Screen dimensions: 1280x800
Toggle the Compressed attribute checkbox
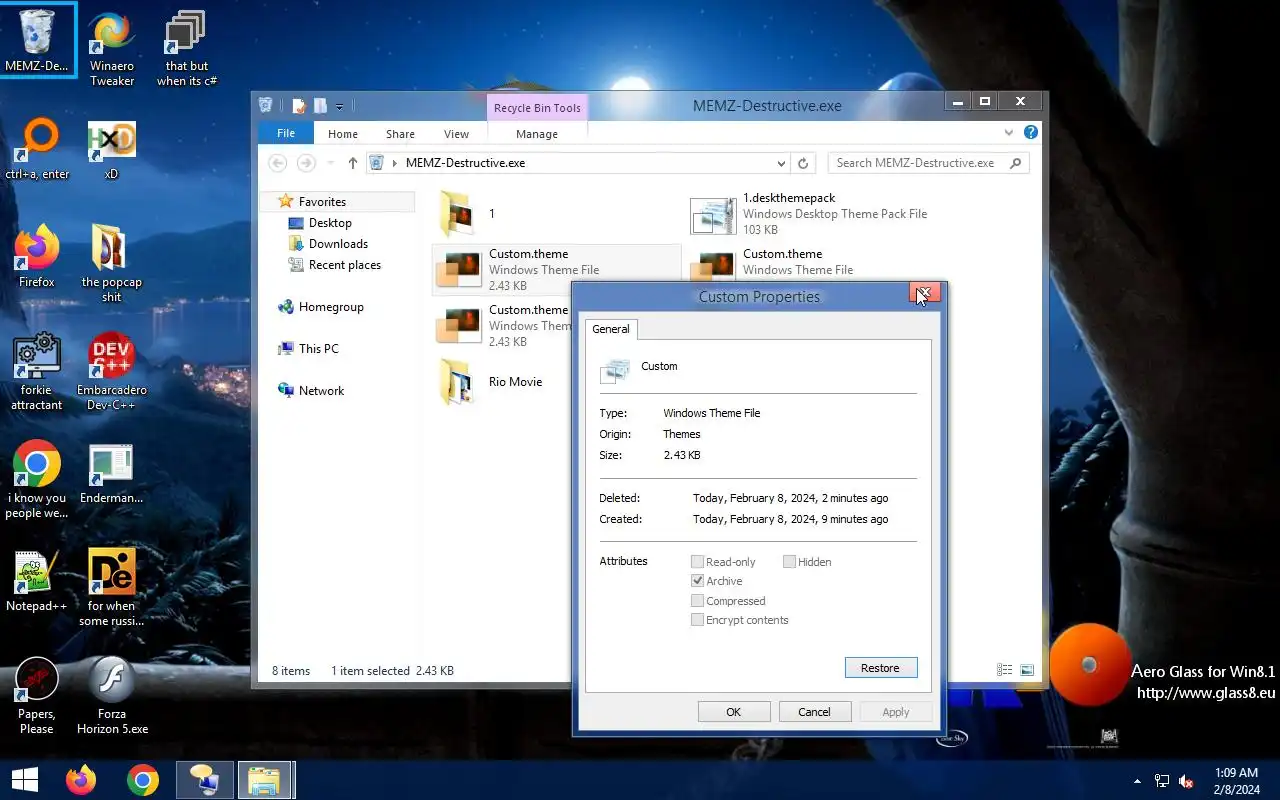tap(697, 601)
